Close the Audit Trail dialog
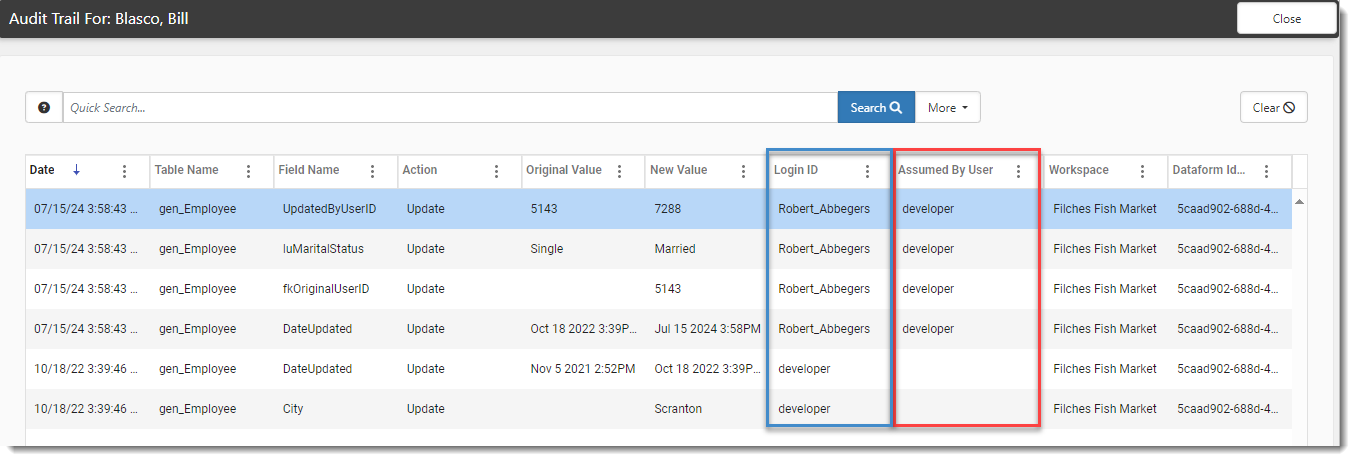The height and width of the screenshot is (461, 1355). click(x=1286, y=19)
